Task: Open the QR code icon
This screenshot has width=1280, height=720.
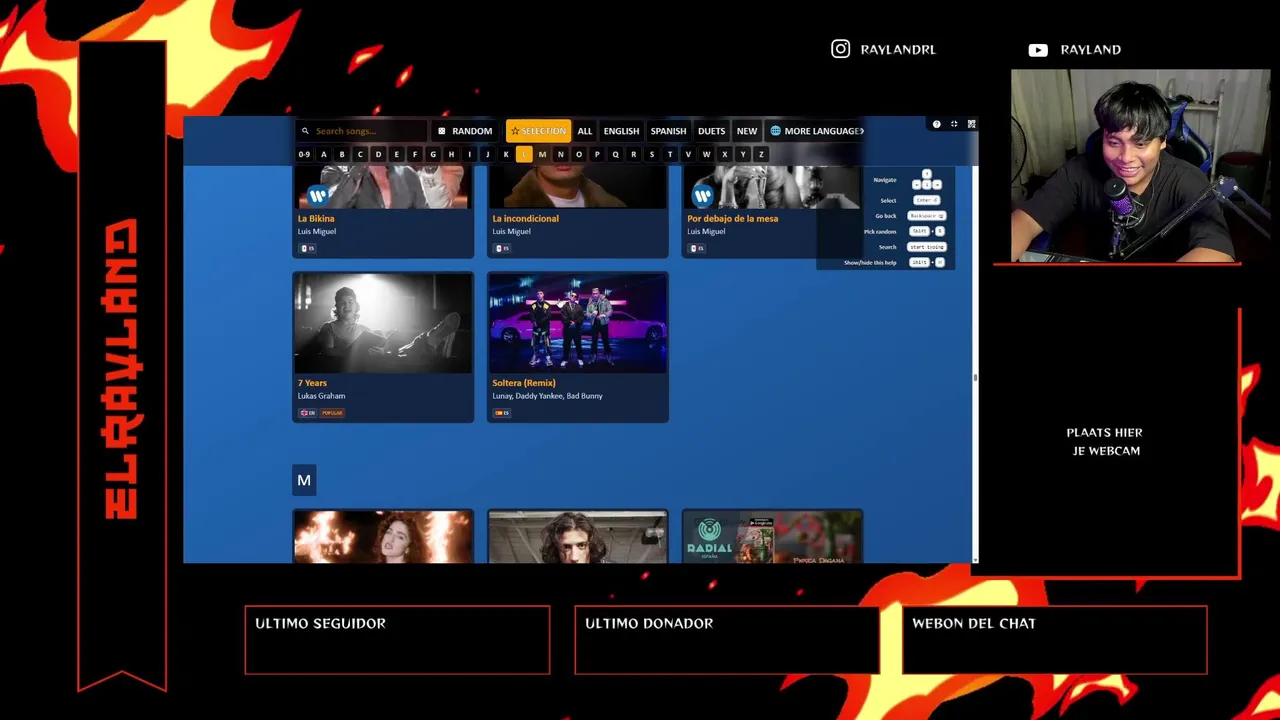Action: [x=971, y=124]
